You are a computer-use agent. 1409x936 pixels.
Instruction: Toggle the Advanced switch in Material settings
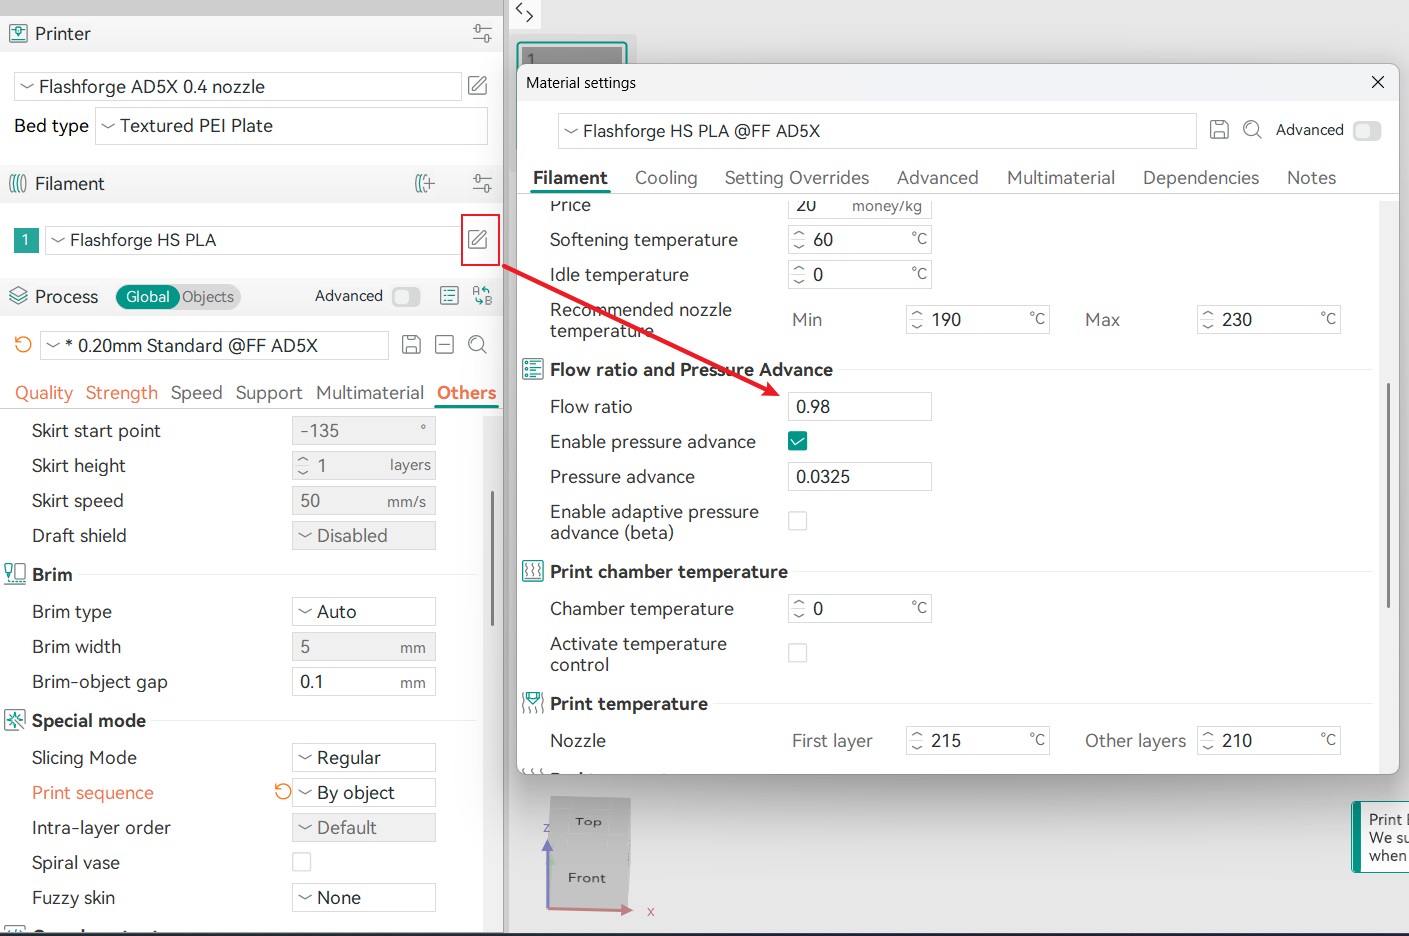click(x=1366, y=131)
